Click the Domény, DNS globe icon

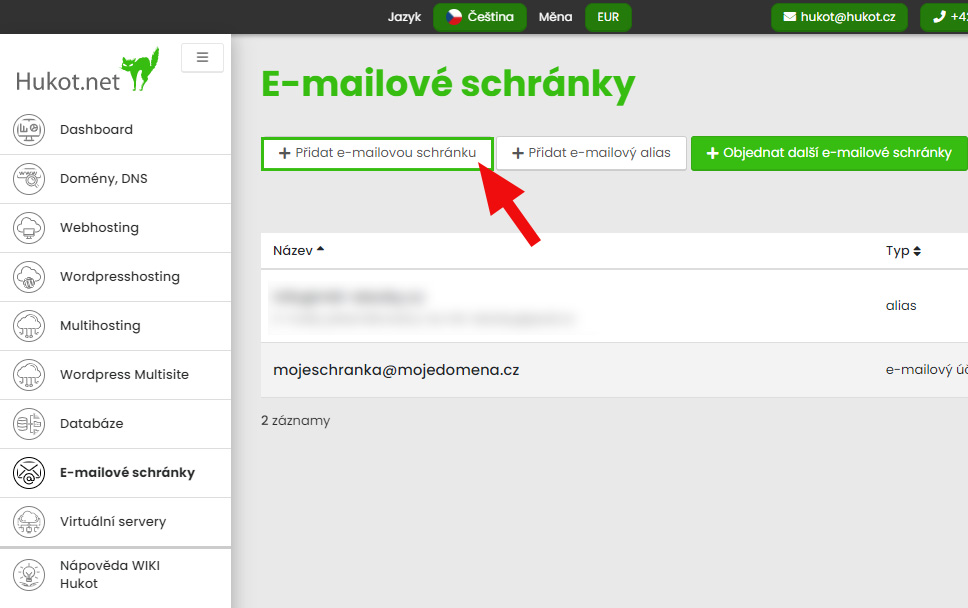pyautogui.click(x=29, y=178)
